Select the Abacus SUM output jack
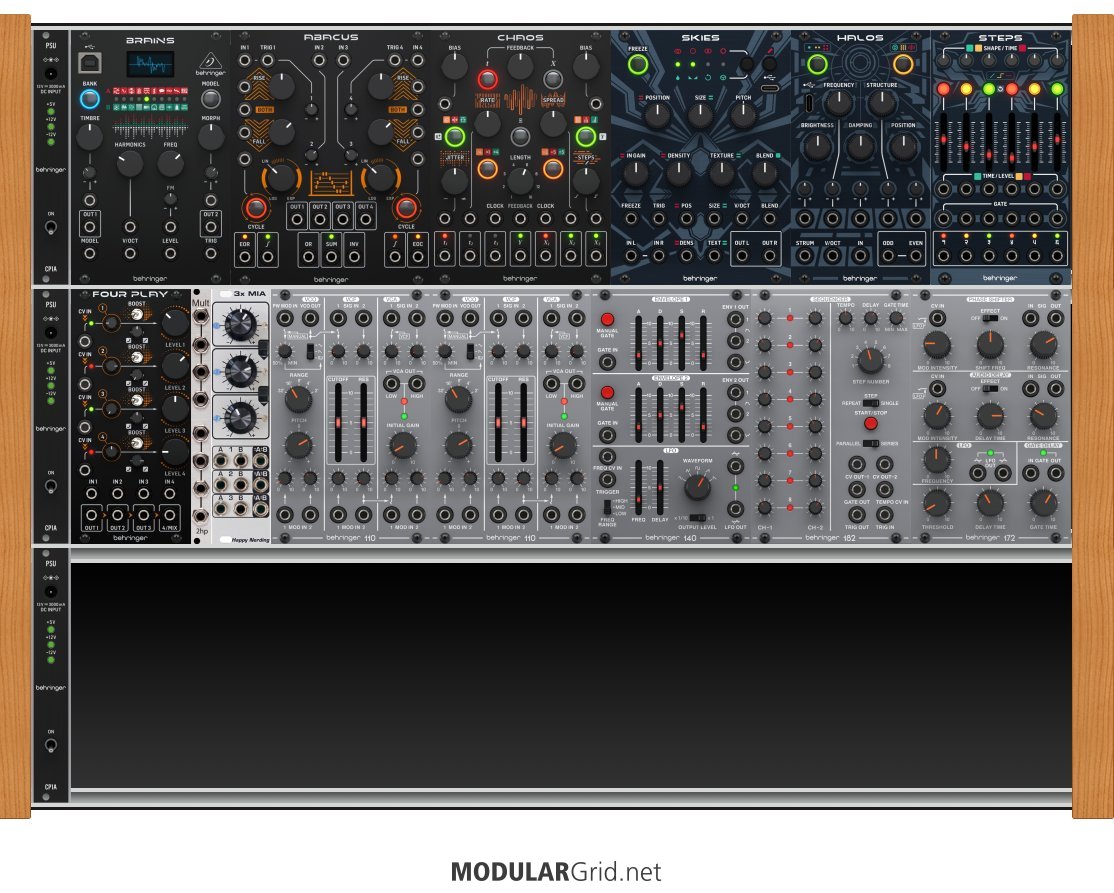 tap(331, 256)
